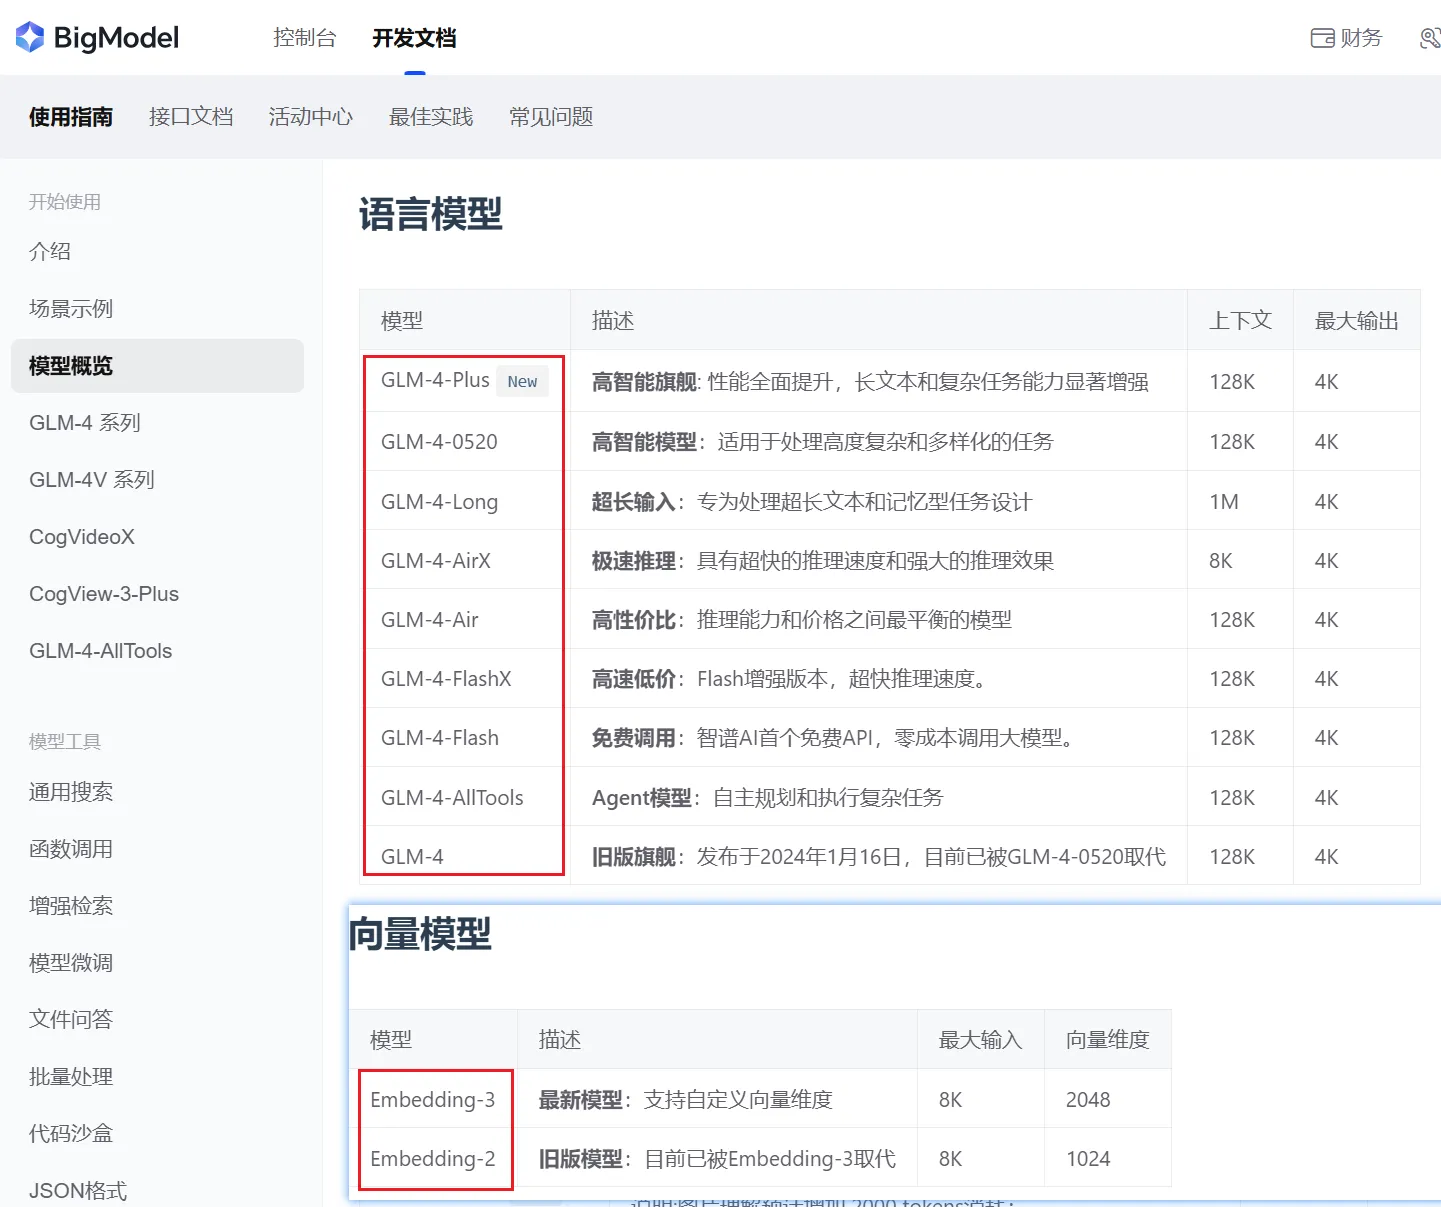Switch to the 接口文档 tab
This screenshot has height=1207, width=1441.
[x=191, y=117]
